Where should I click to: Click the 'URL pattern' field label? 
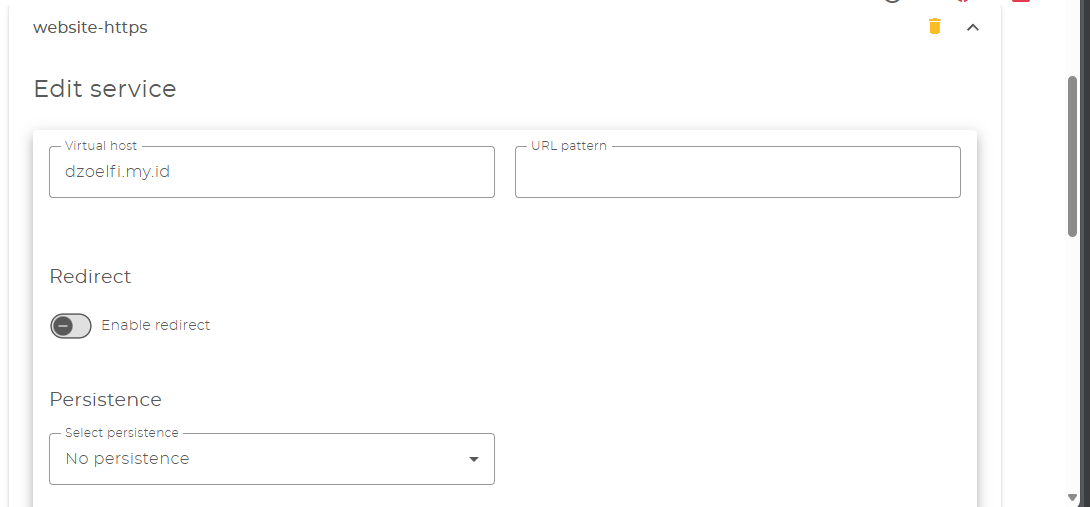pyautogui.click(x=569, y=146)
